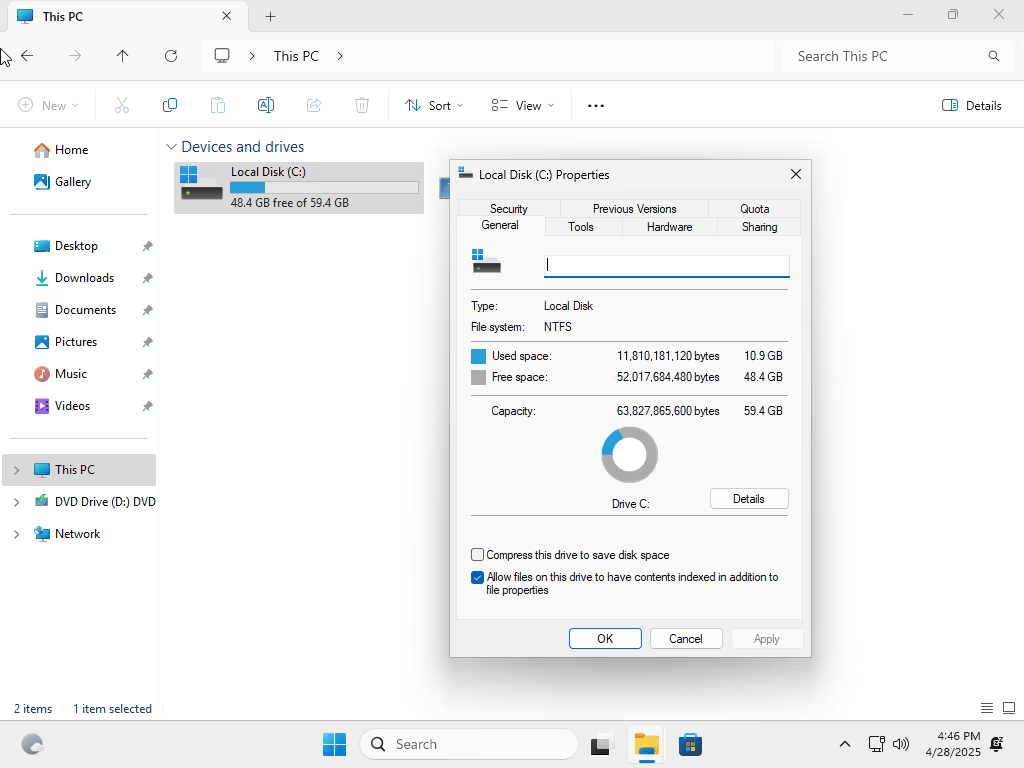Click the Cut scissors icon
Screen dimensions: 1024x768
coord(121,105)
